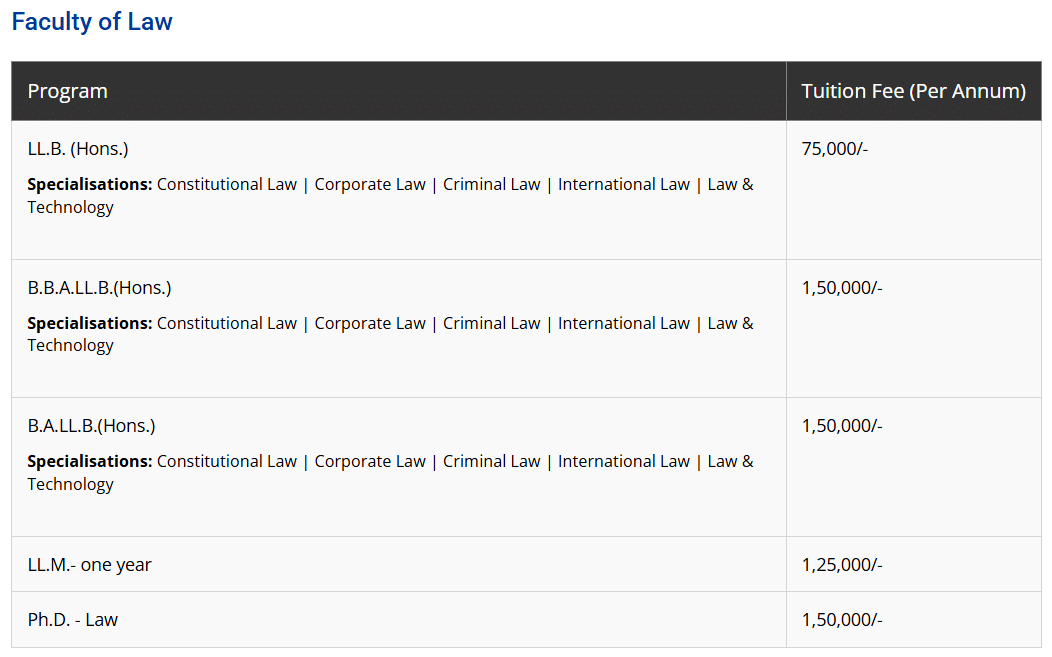Click the Faculty of Law heading
Screen dimensions: 1052x657
92,22
